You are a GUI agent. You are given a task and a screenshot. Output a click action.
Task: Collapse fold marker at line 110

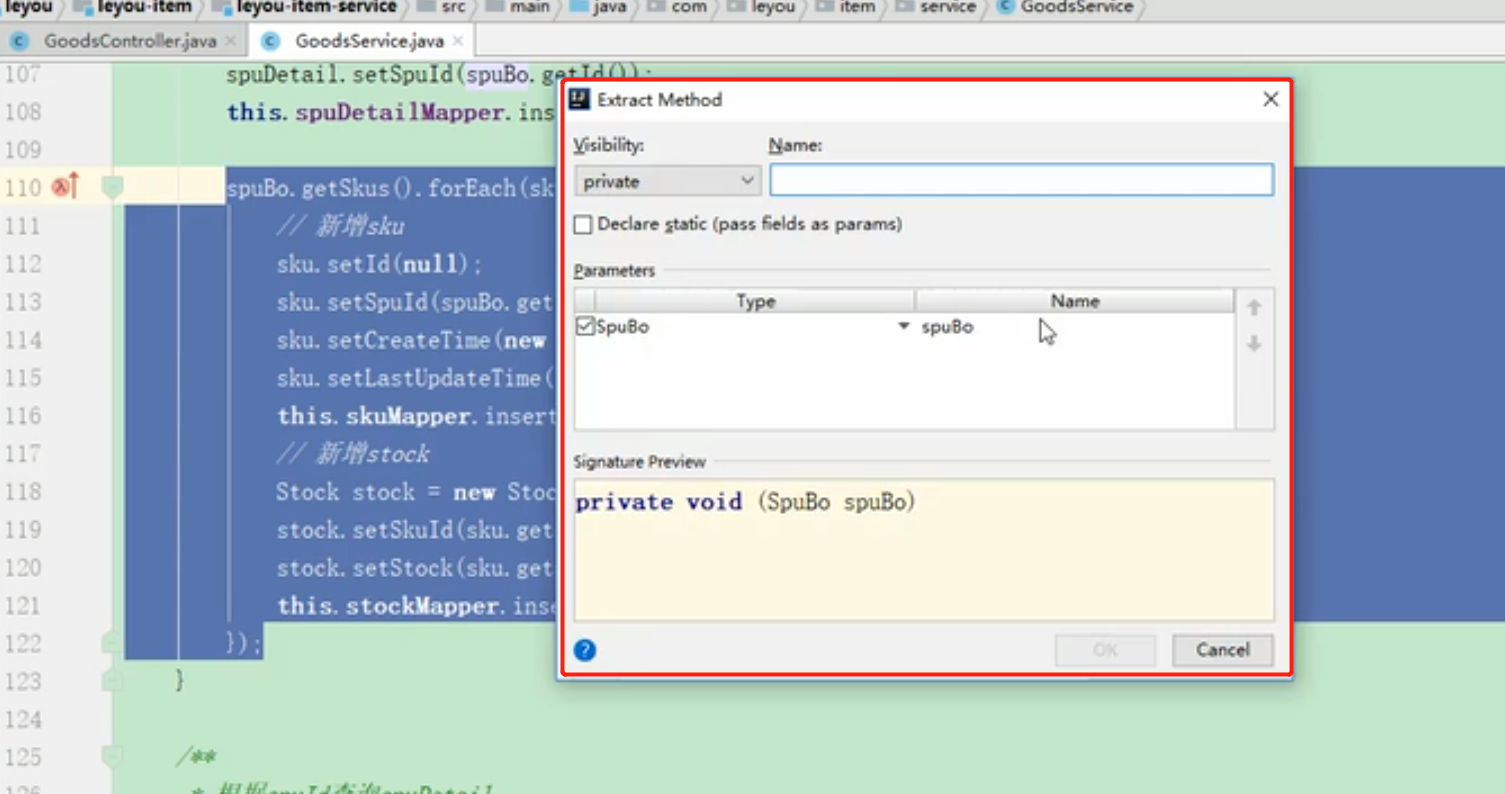pyautogui.click(x=112, y=187)
